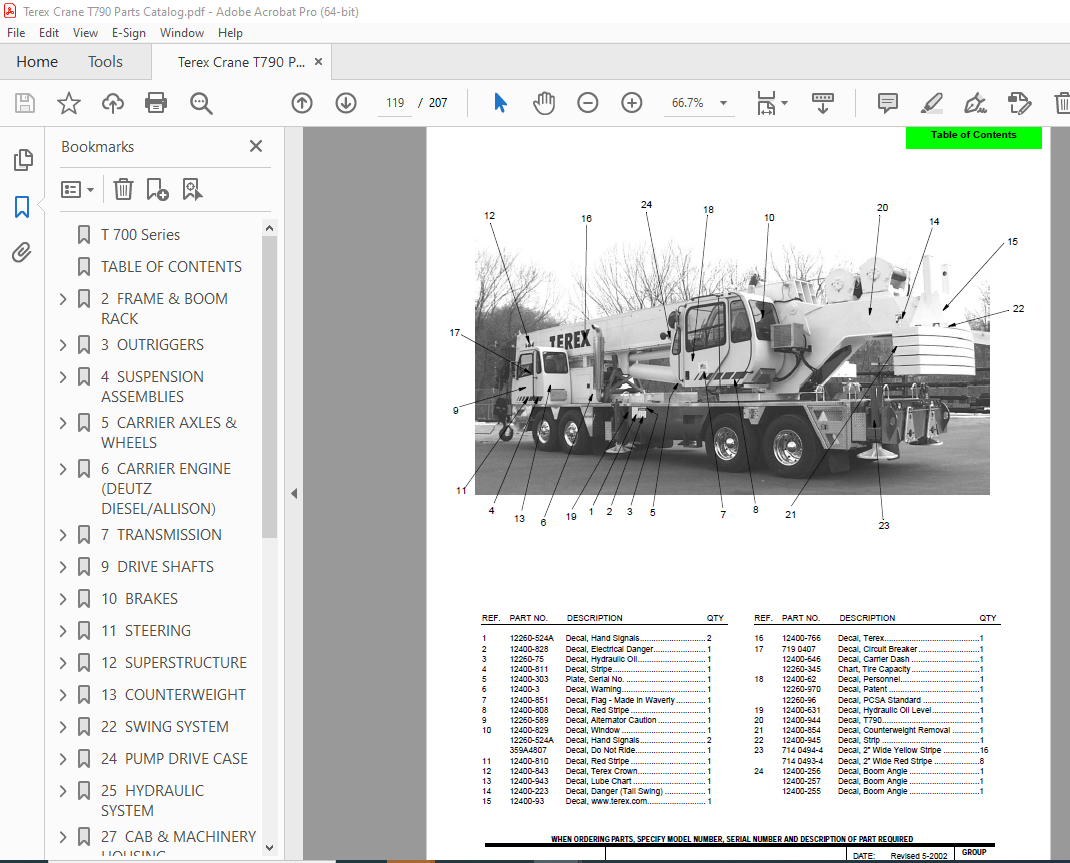The width and height of the screenshot is (1070, 863).
Task: Expand the 5 CARRIER AXLES & WHEELS bookmark
Action: pos(63,423)
